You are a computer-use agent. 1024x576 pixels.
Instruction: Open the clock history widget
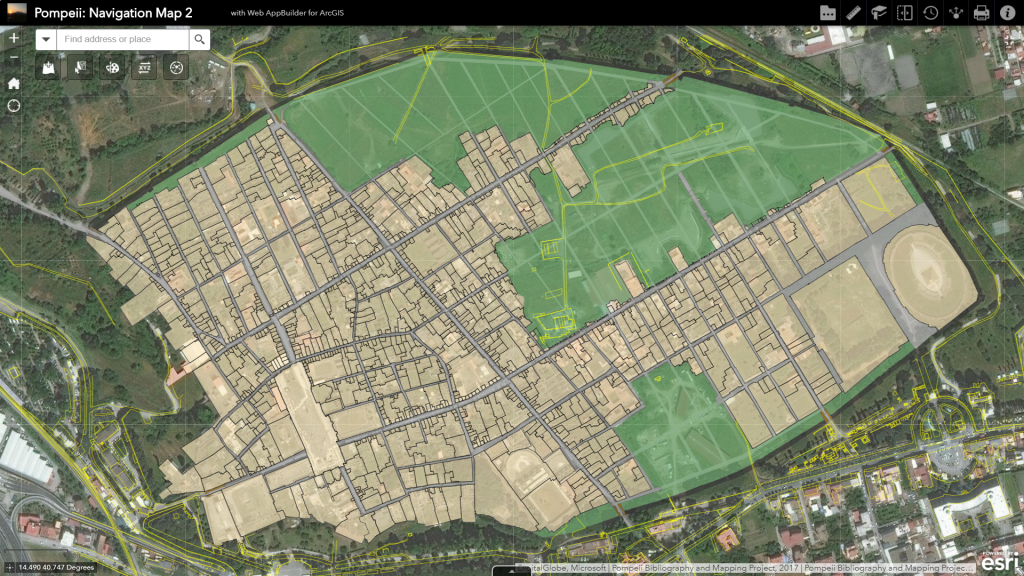point(930,13)
